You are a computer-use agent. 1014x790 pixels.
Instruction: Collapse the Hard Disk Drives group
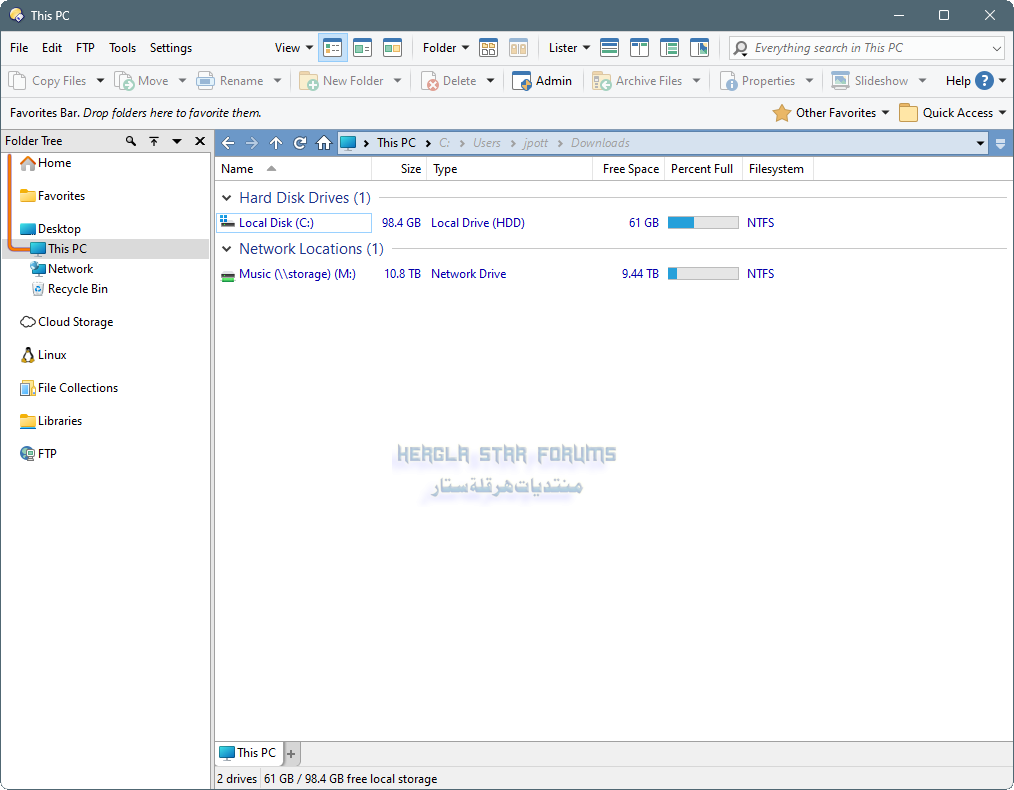tap(227, 198)
